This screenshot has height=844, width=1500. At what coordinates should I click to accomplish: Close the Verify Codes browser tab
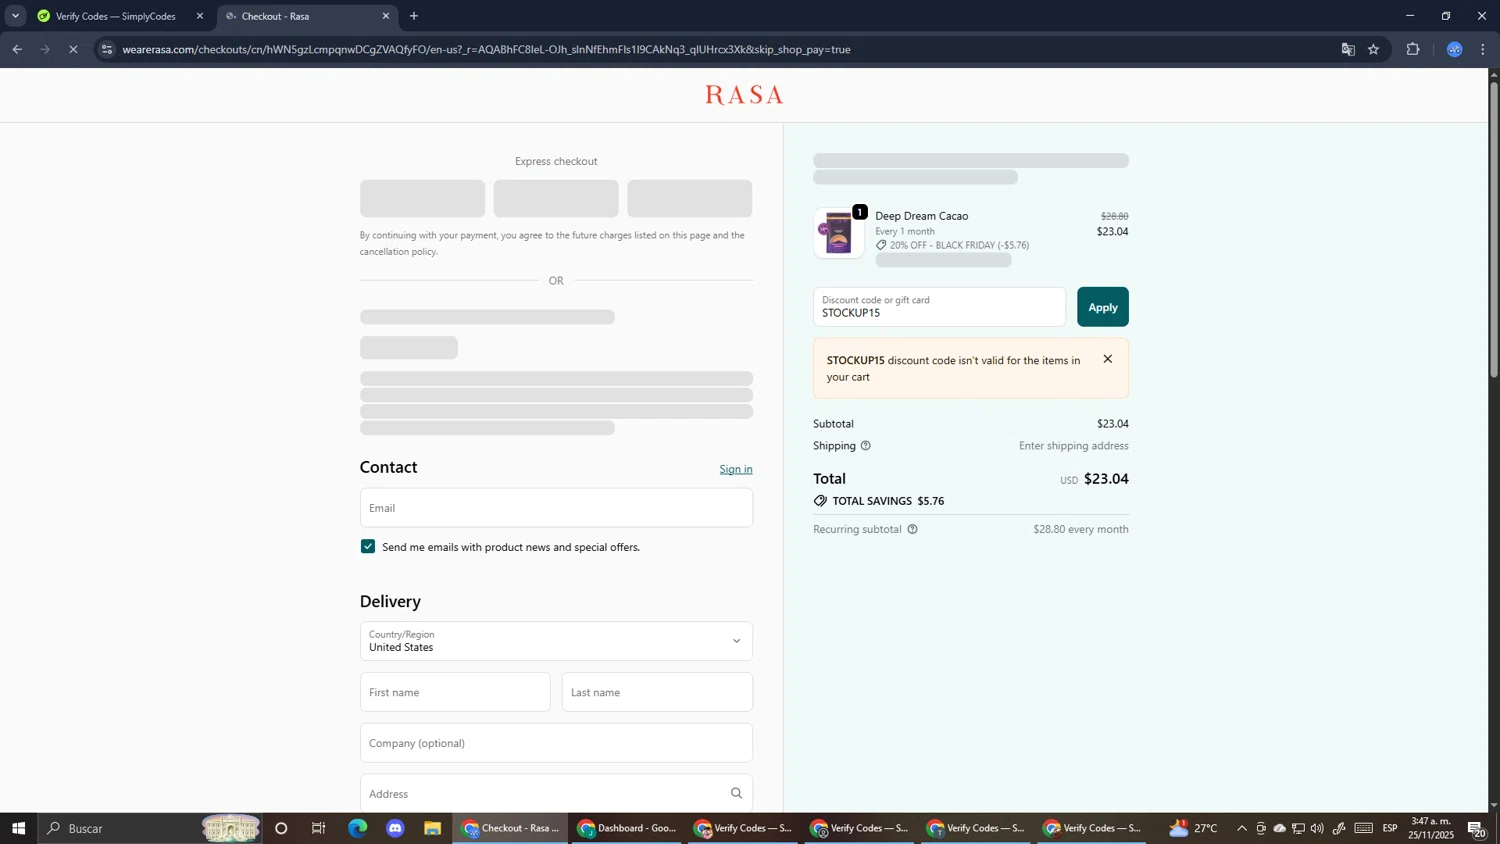200,16
